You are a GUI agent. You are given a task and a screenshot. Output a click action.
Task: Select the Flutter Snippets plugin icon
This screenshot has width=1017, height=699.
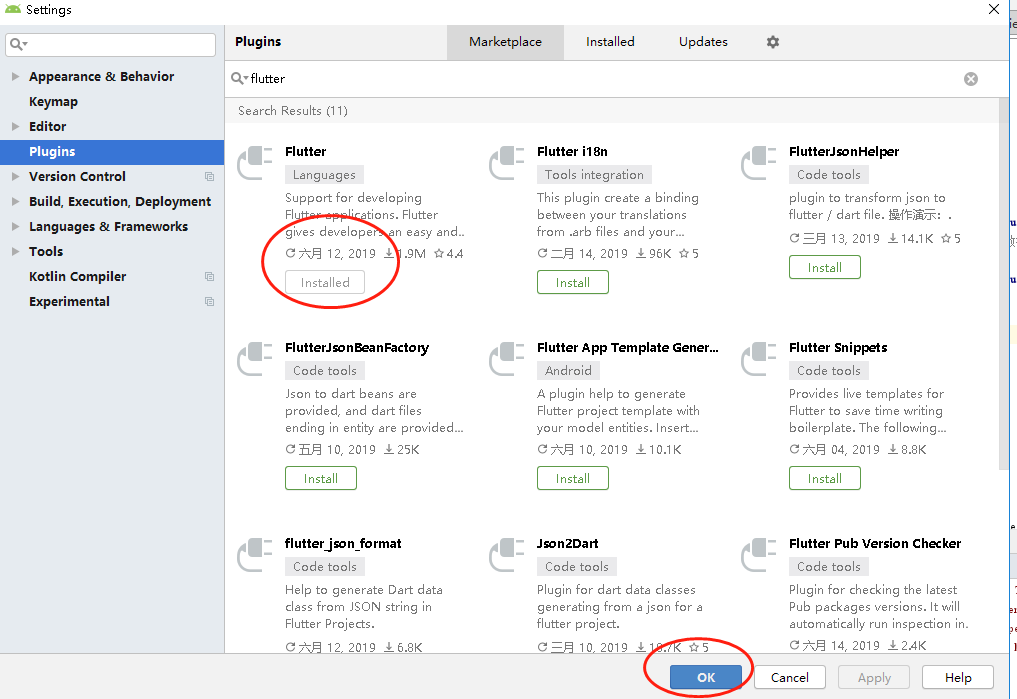[759, 359]
